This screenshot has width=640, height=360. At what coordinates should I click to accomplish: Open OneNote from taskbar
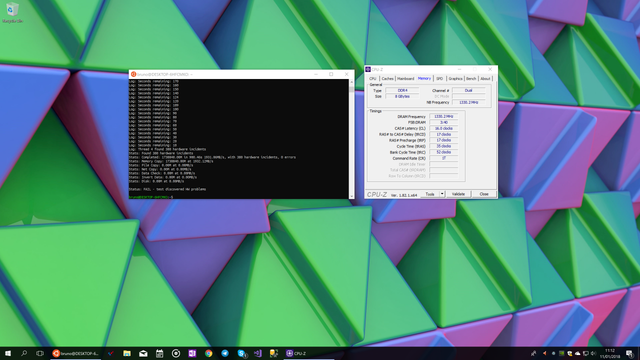(192, 353)
